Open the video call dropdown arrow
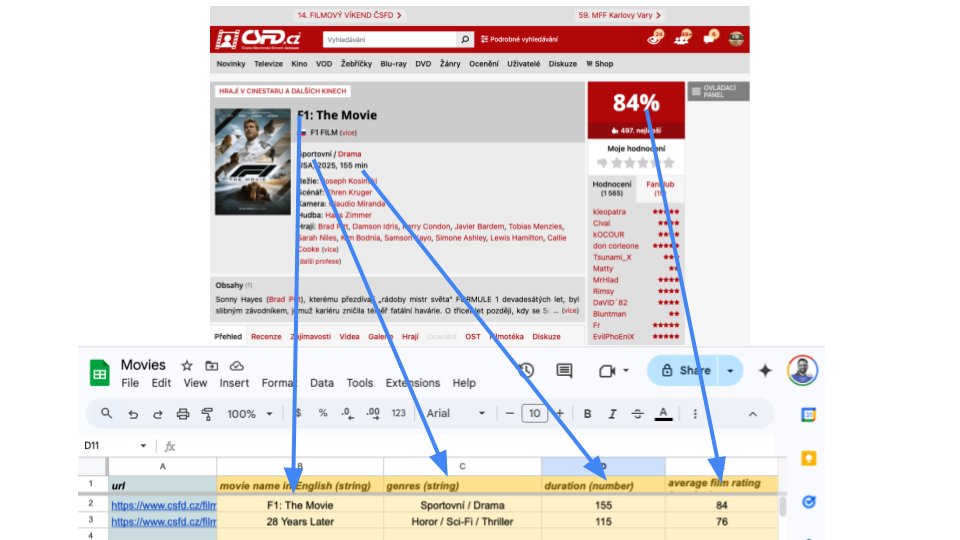 [626, 370]
